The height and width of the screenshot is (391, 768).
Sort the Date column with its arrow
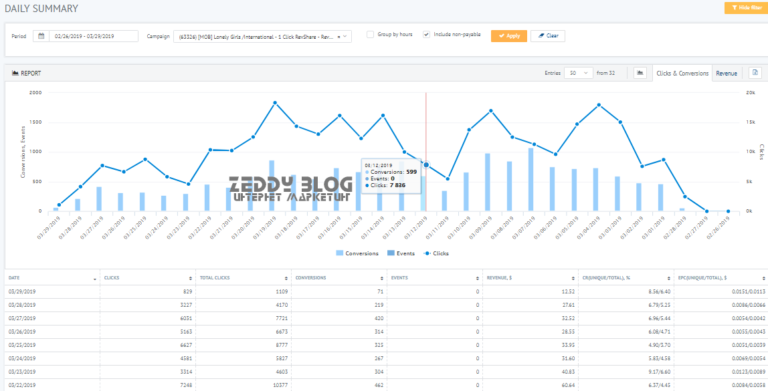(x=95, y=278)
